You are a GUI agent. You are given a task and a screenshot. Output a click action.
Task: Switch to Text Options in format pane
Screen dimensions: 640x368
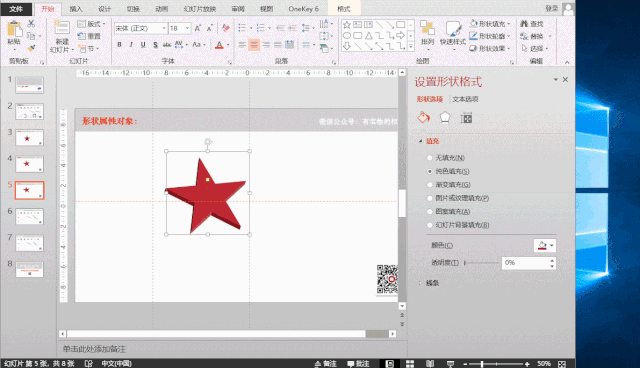[465, 99]
